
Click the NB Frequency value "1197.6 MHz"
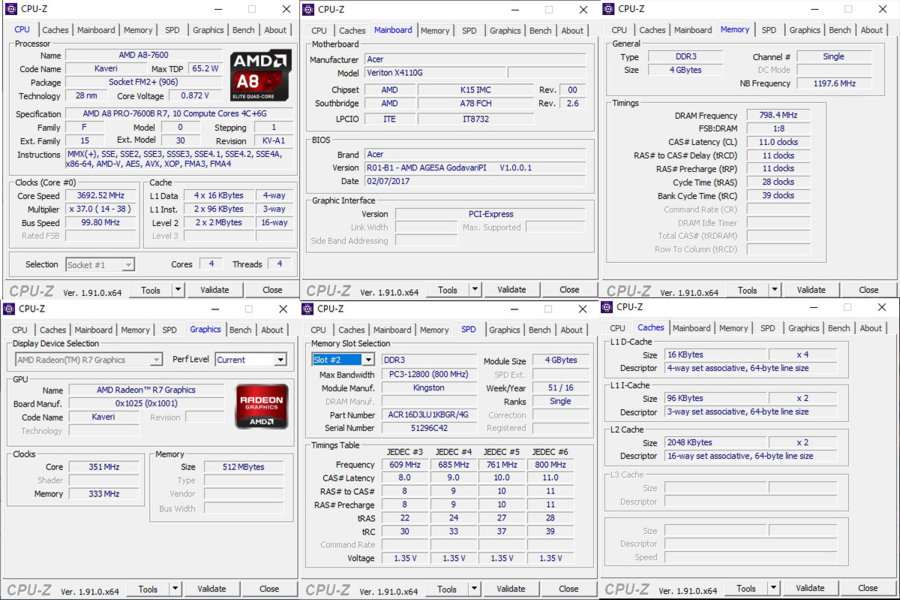click(x=834, y=83)
